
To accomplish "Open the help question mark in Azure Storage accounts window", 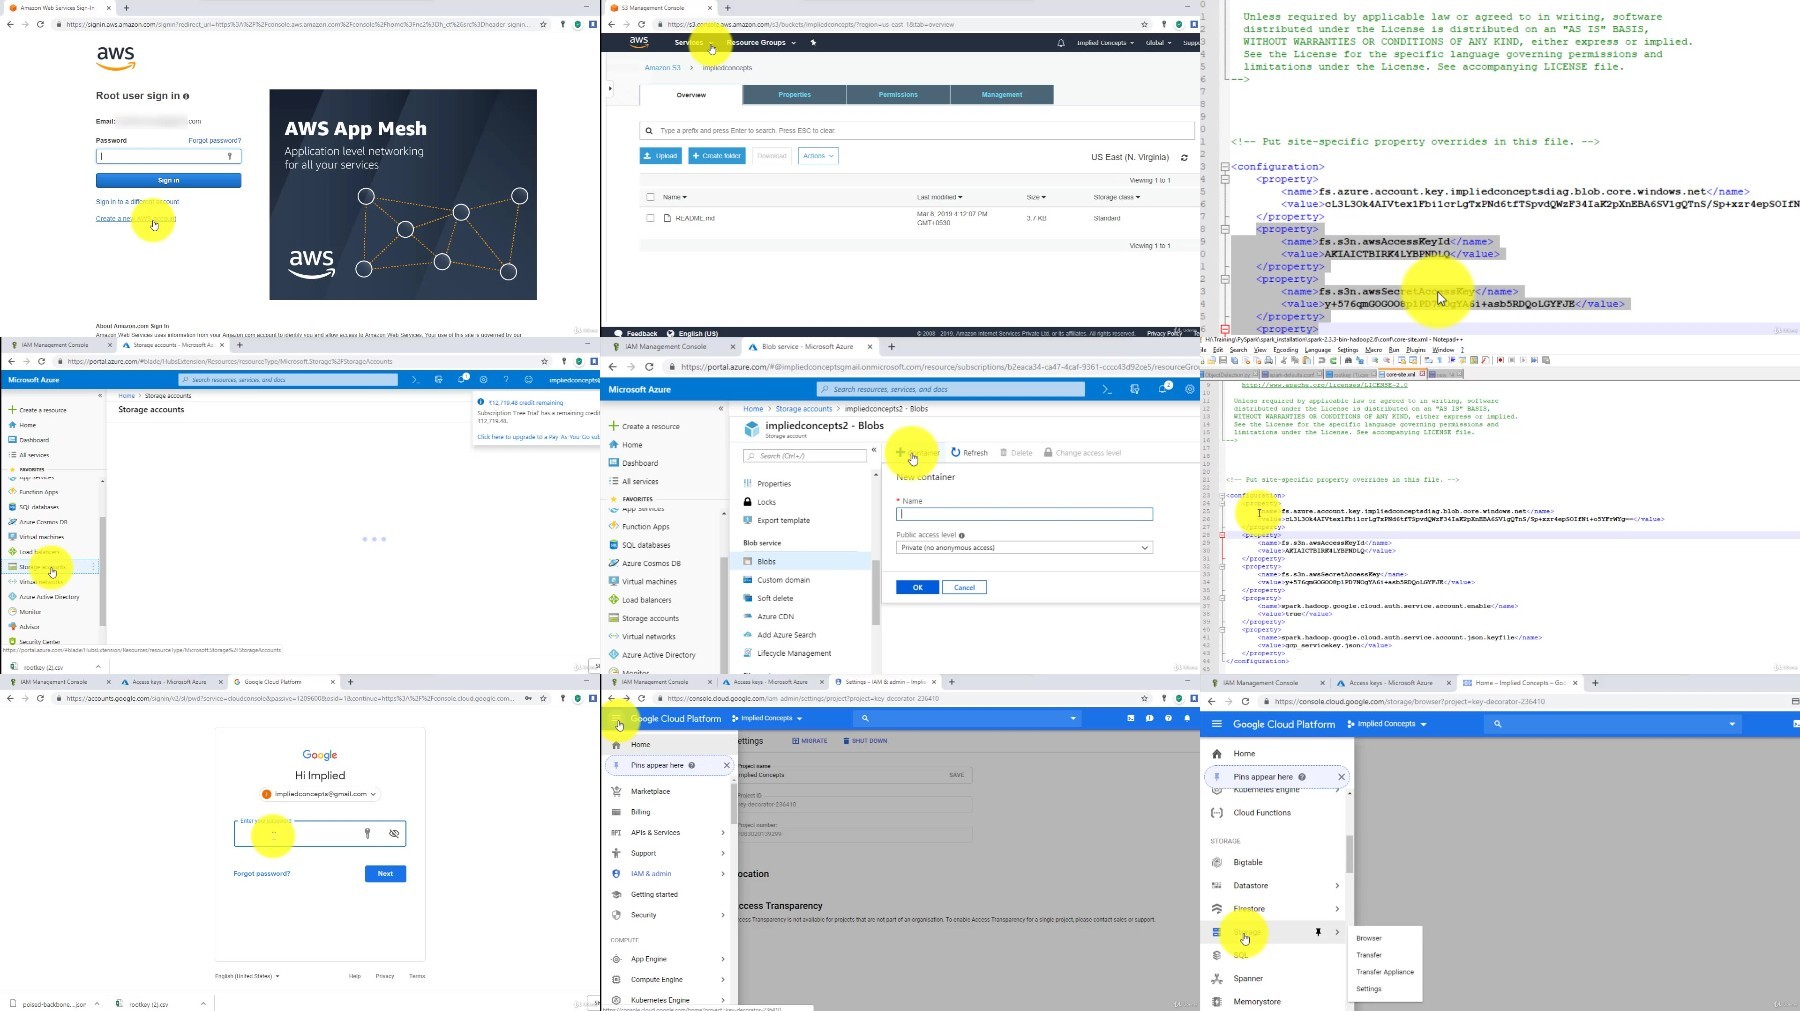I will (x=506, y=380).
